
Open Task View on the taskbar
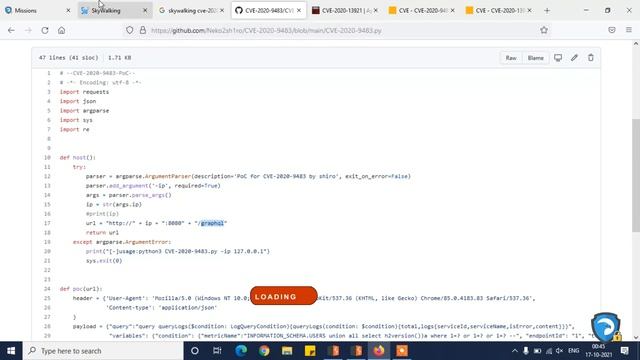(x=217, y=351)
